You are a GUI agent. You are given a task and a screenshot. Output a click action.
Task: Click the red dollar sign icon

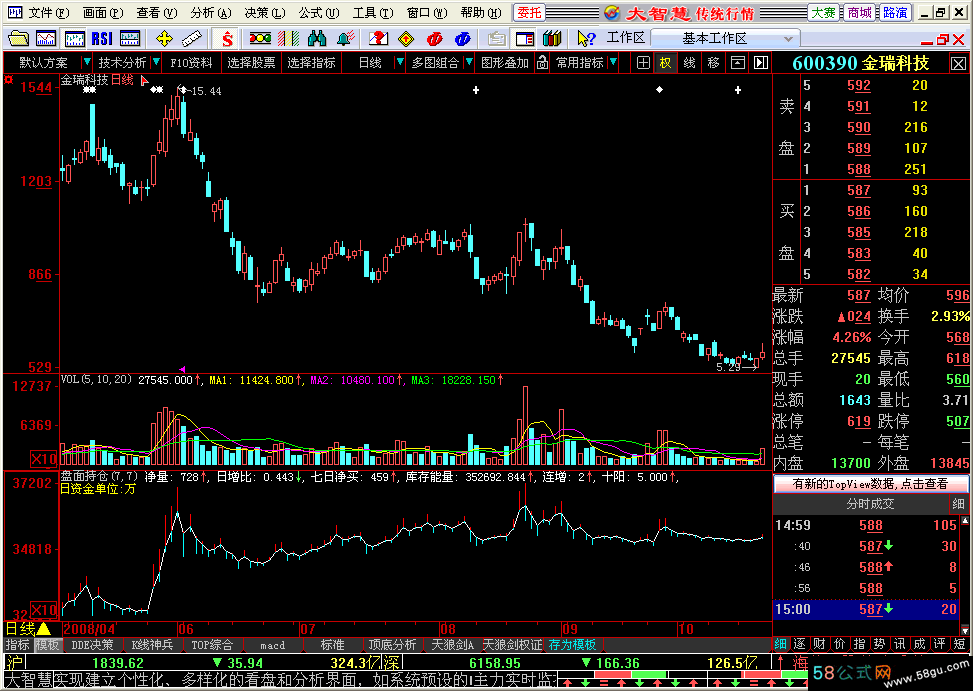coord(227,38)
